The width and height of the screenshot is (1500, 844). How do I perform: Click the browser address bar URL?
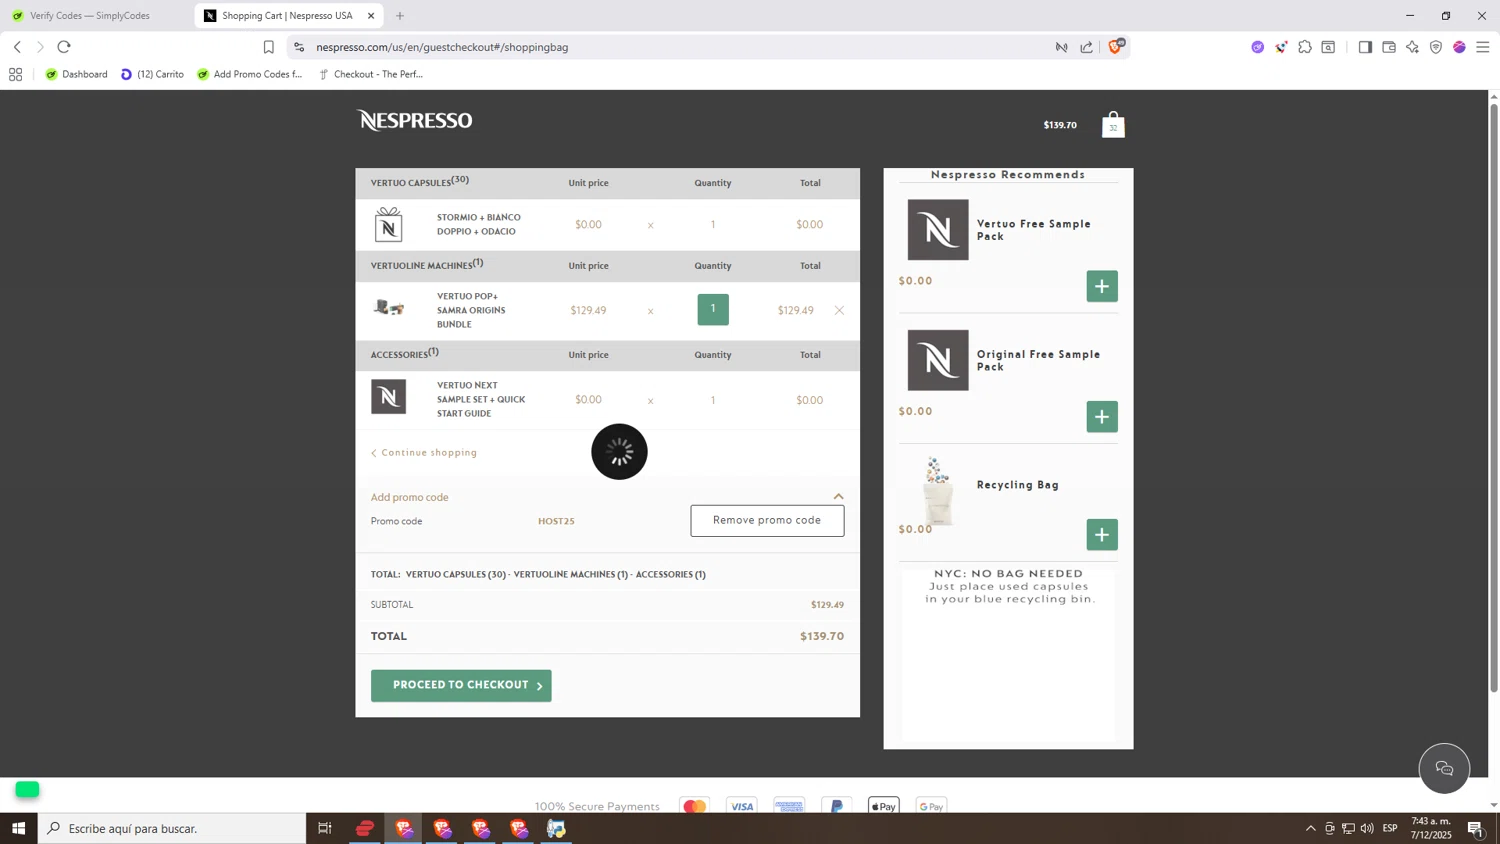pos(442,47)
